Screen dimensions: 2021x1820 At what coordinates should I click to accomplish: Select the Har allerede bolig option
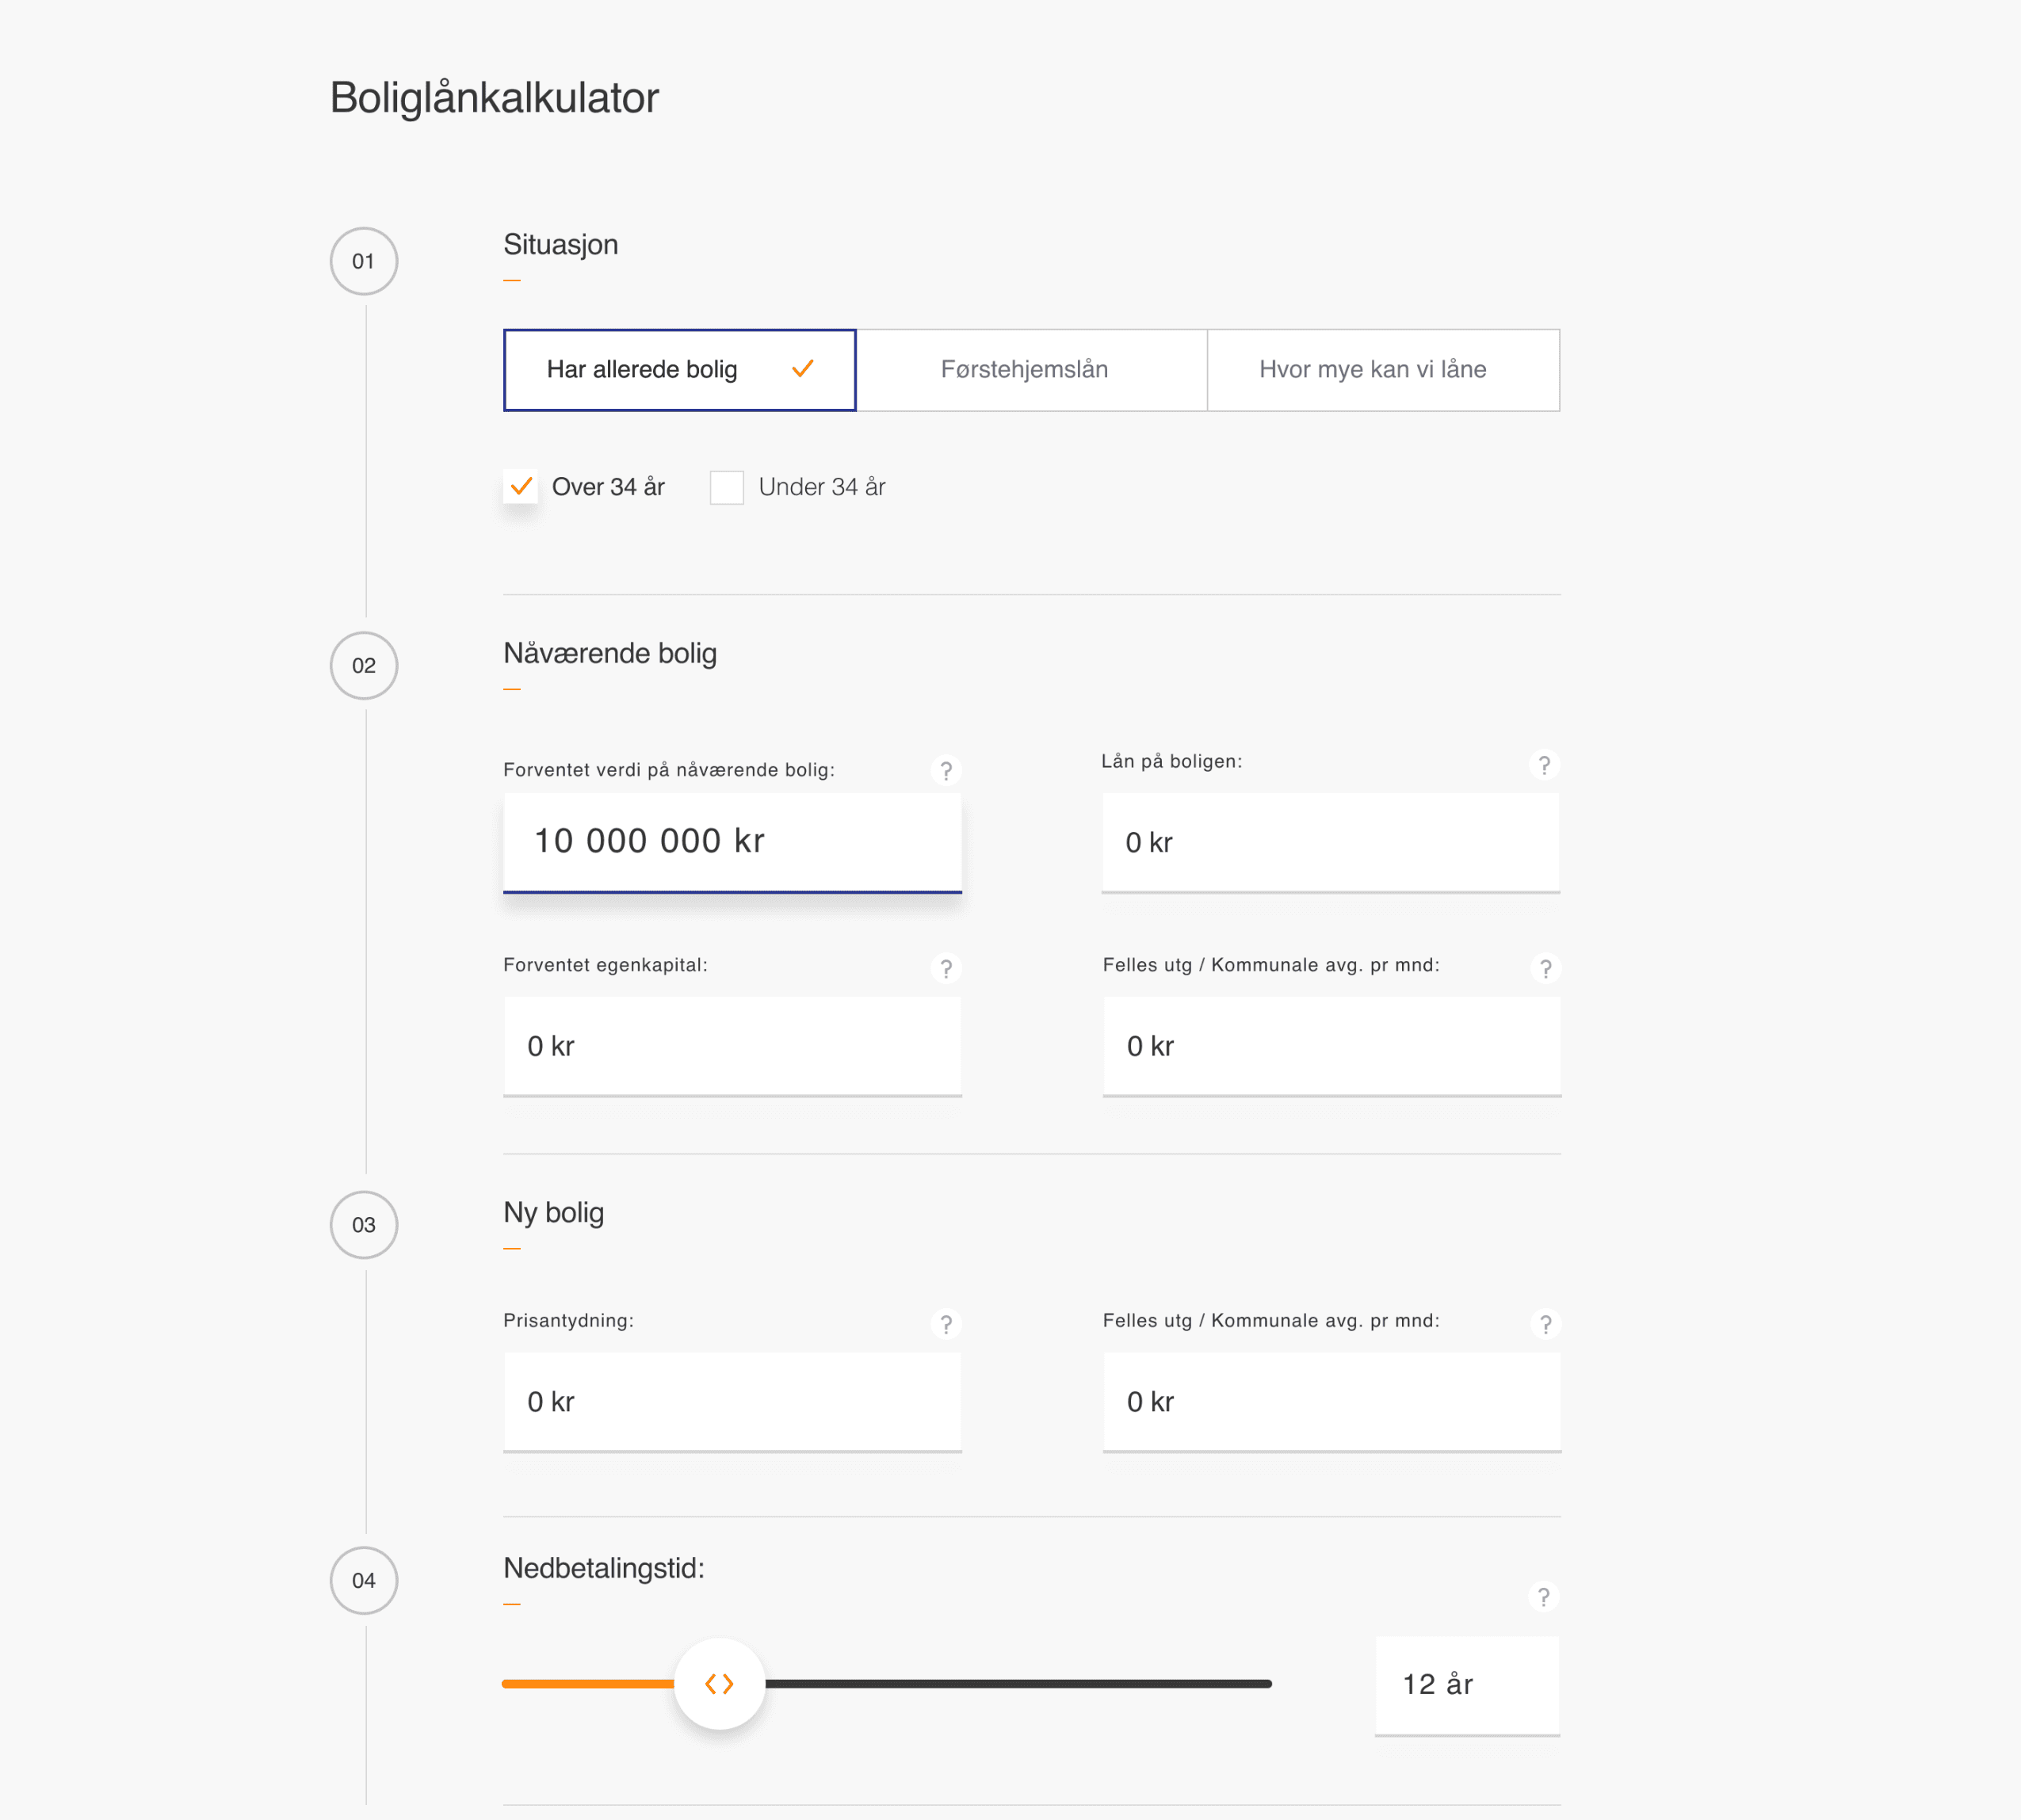(679, 370)
